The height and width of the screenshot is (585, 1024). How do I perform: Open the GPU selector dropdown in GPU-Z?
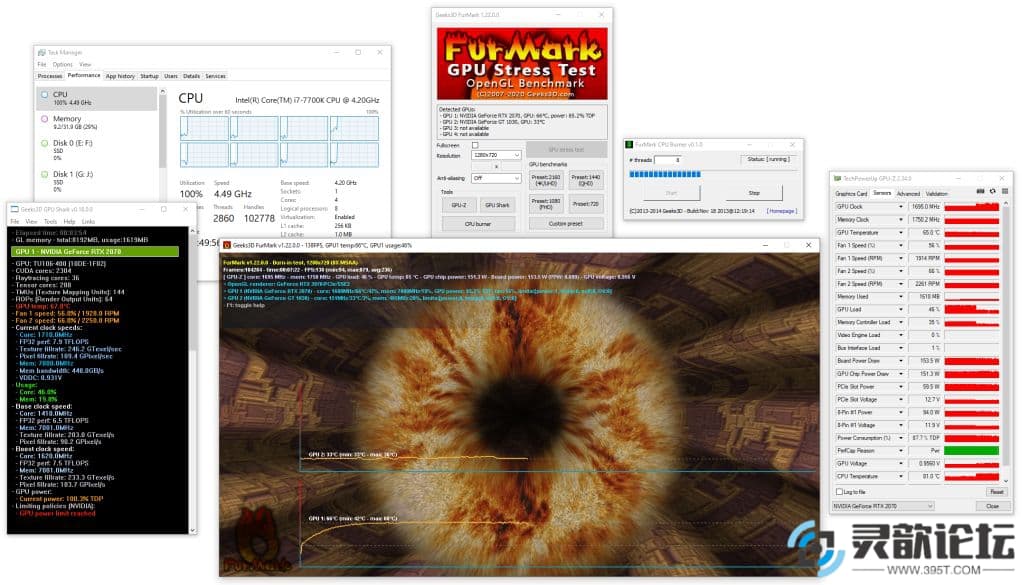click(883, 506)
